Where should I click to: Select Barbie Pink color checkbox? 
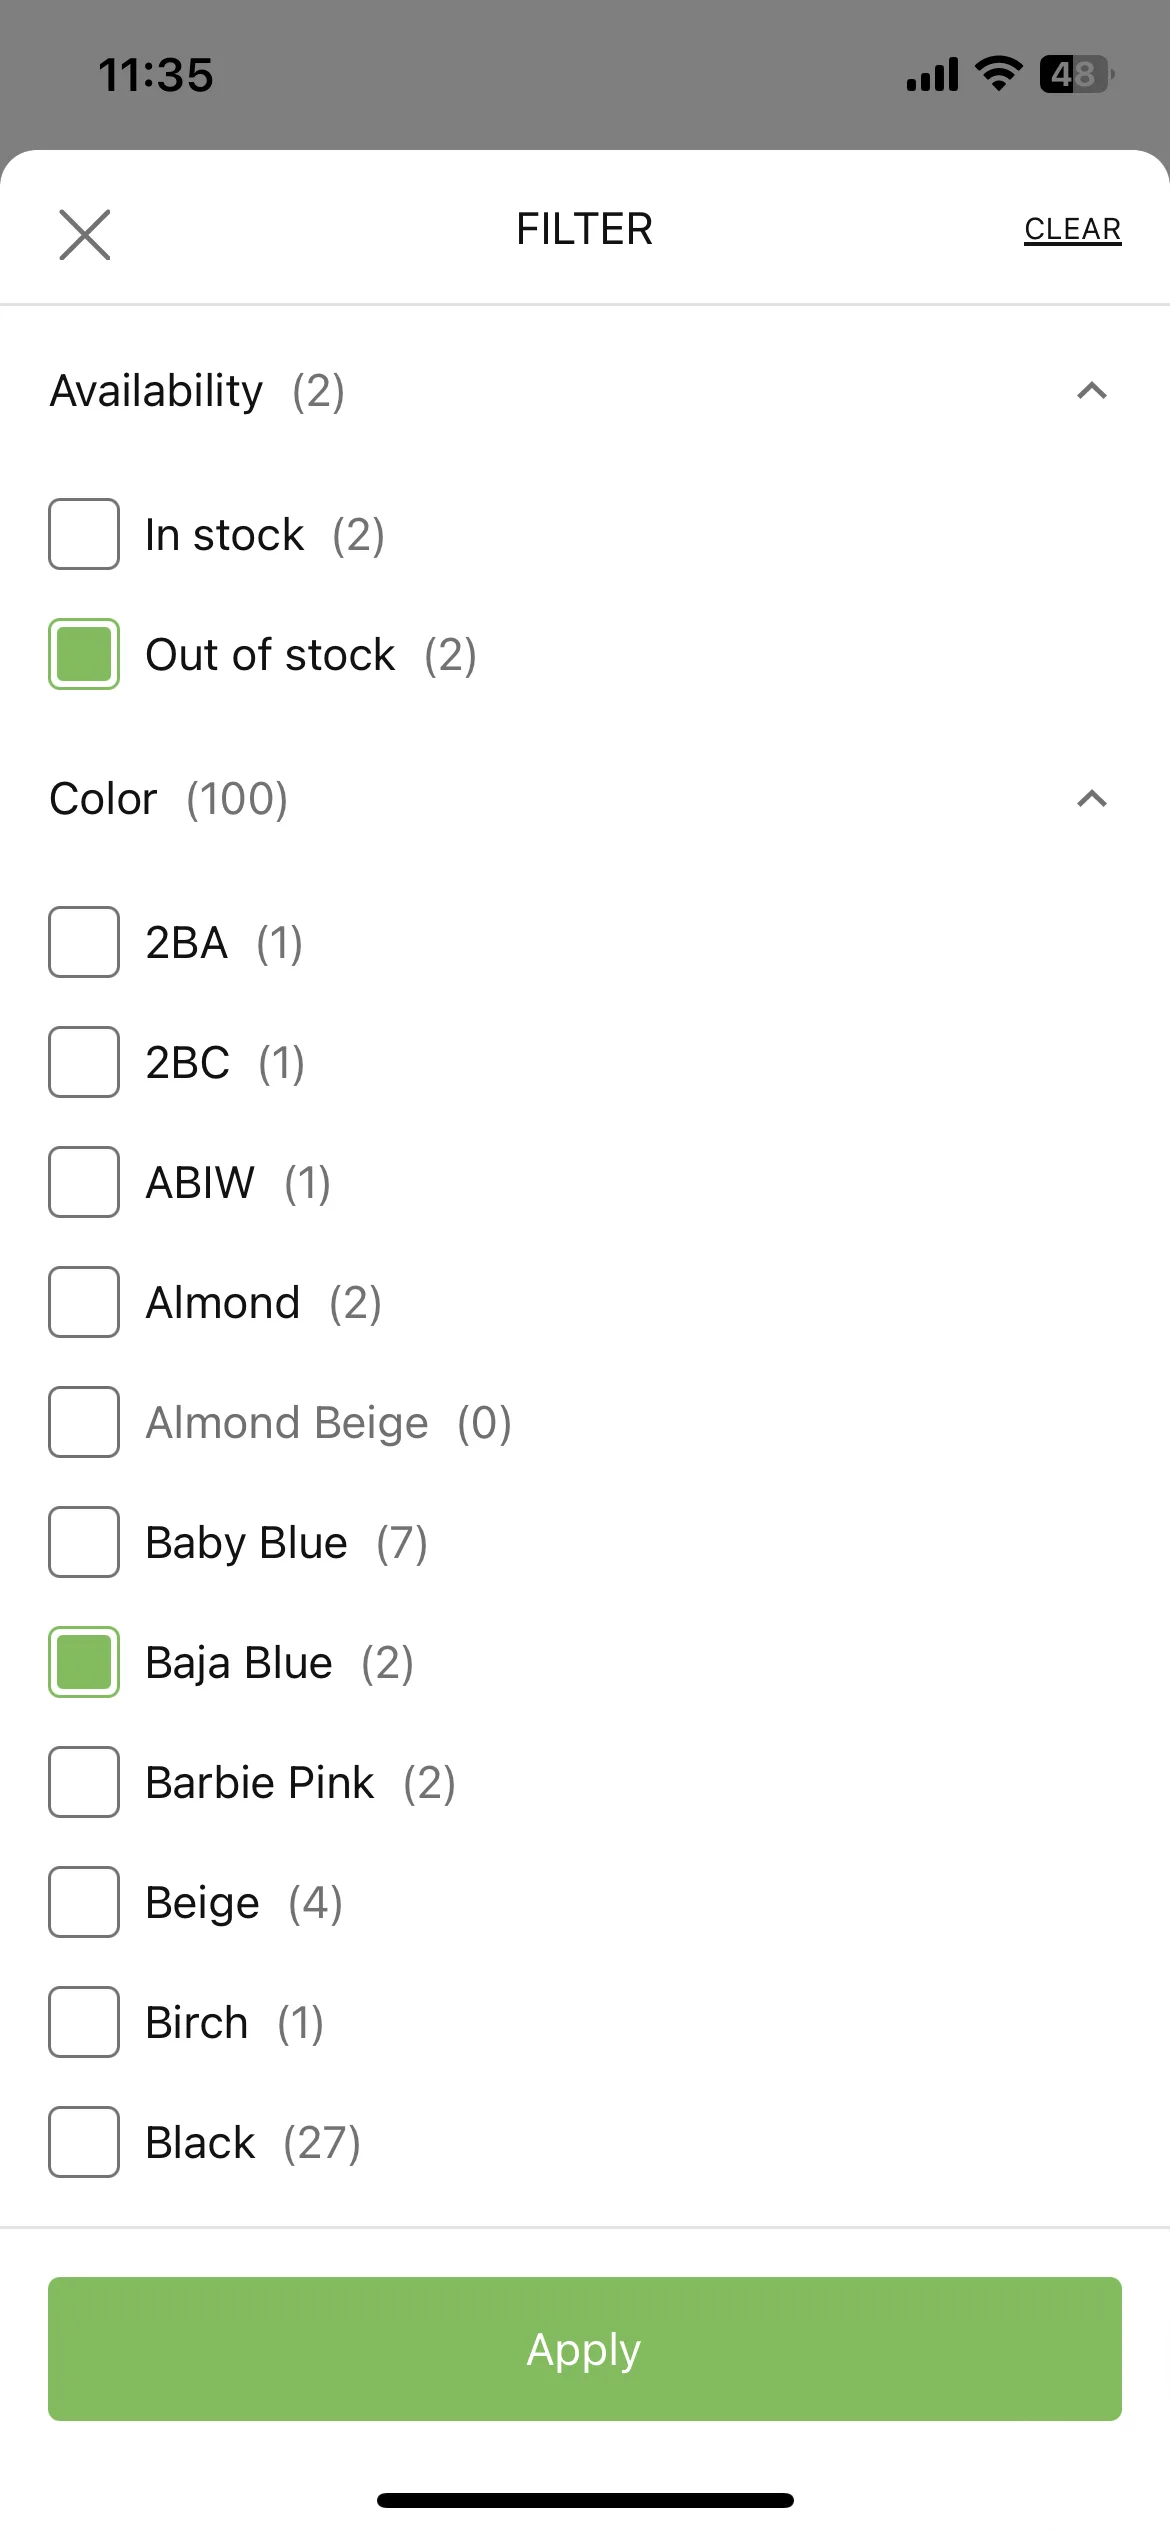[84, 1782]
